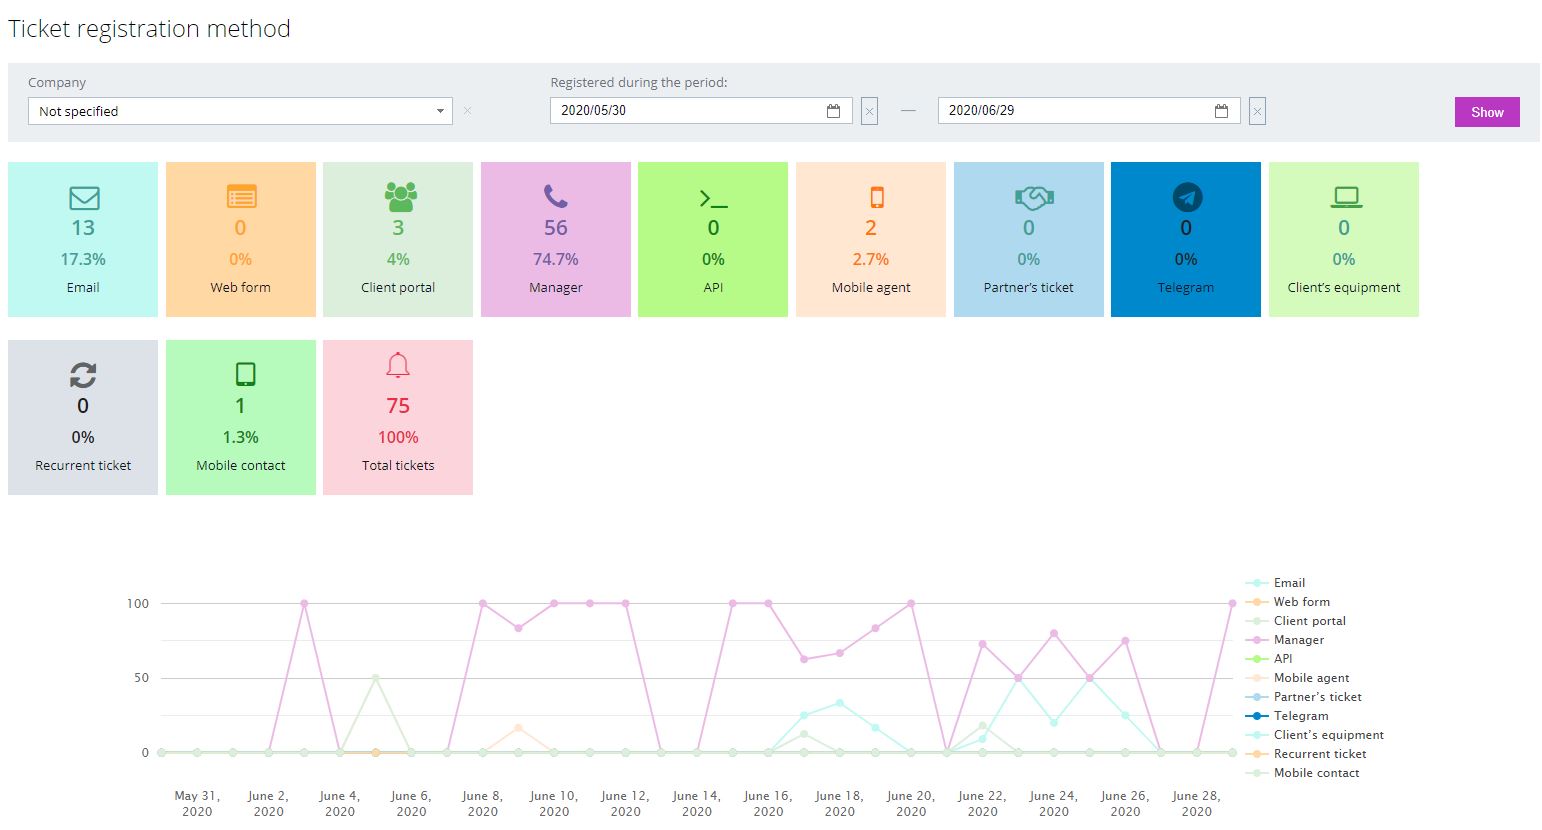Click the Telegram paper plane icon
This screenshot has height=830, width=1542.
[1187, 197]
